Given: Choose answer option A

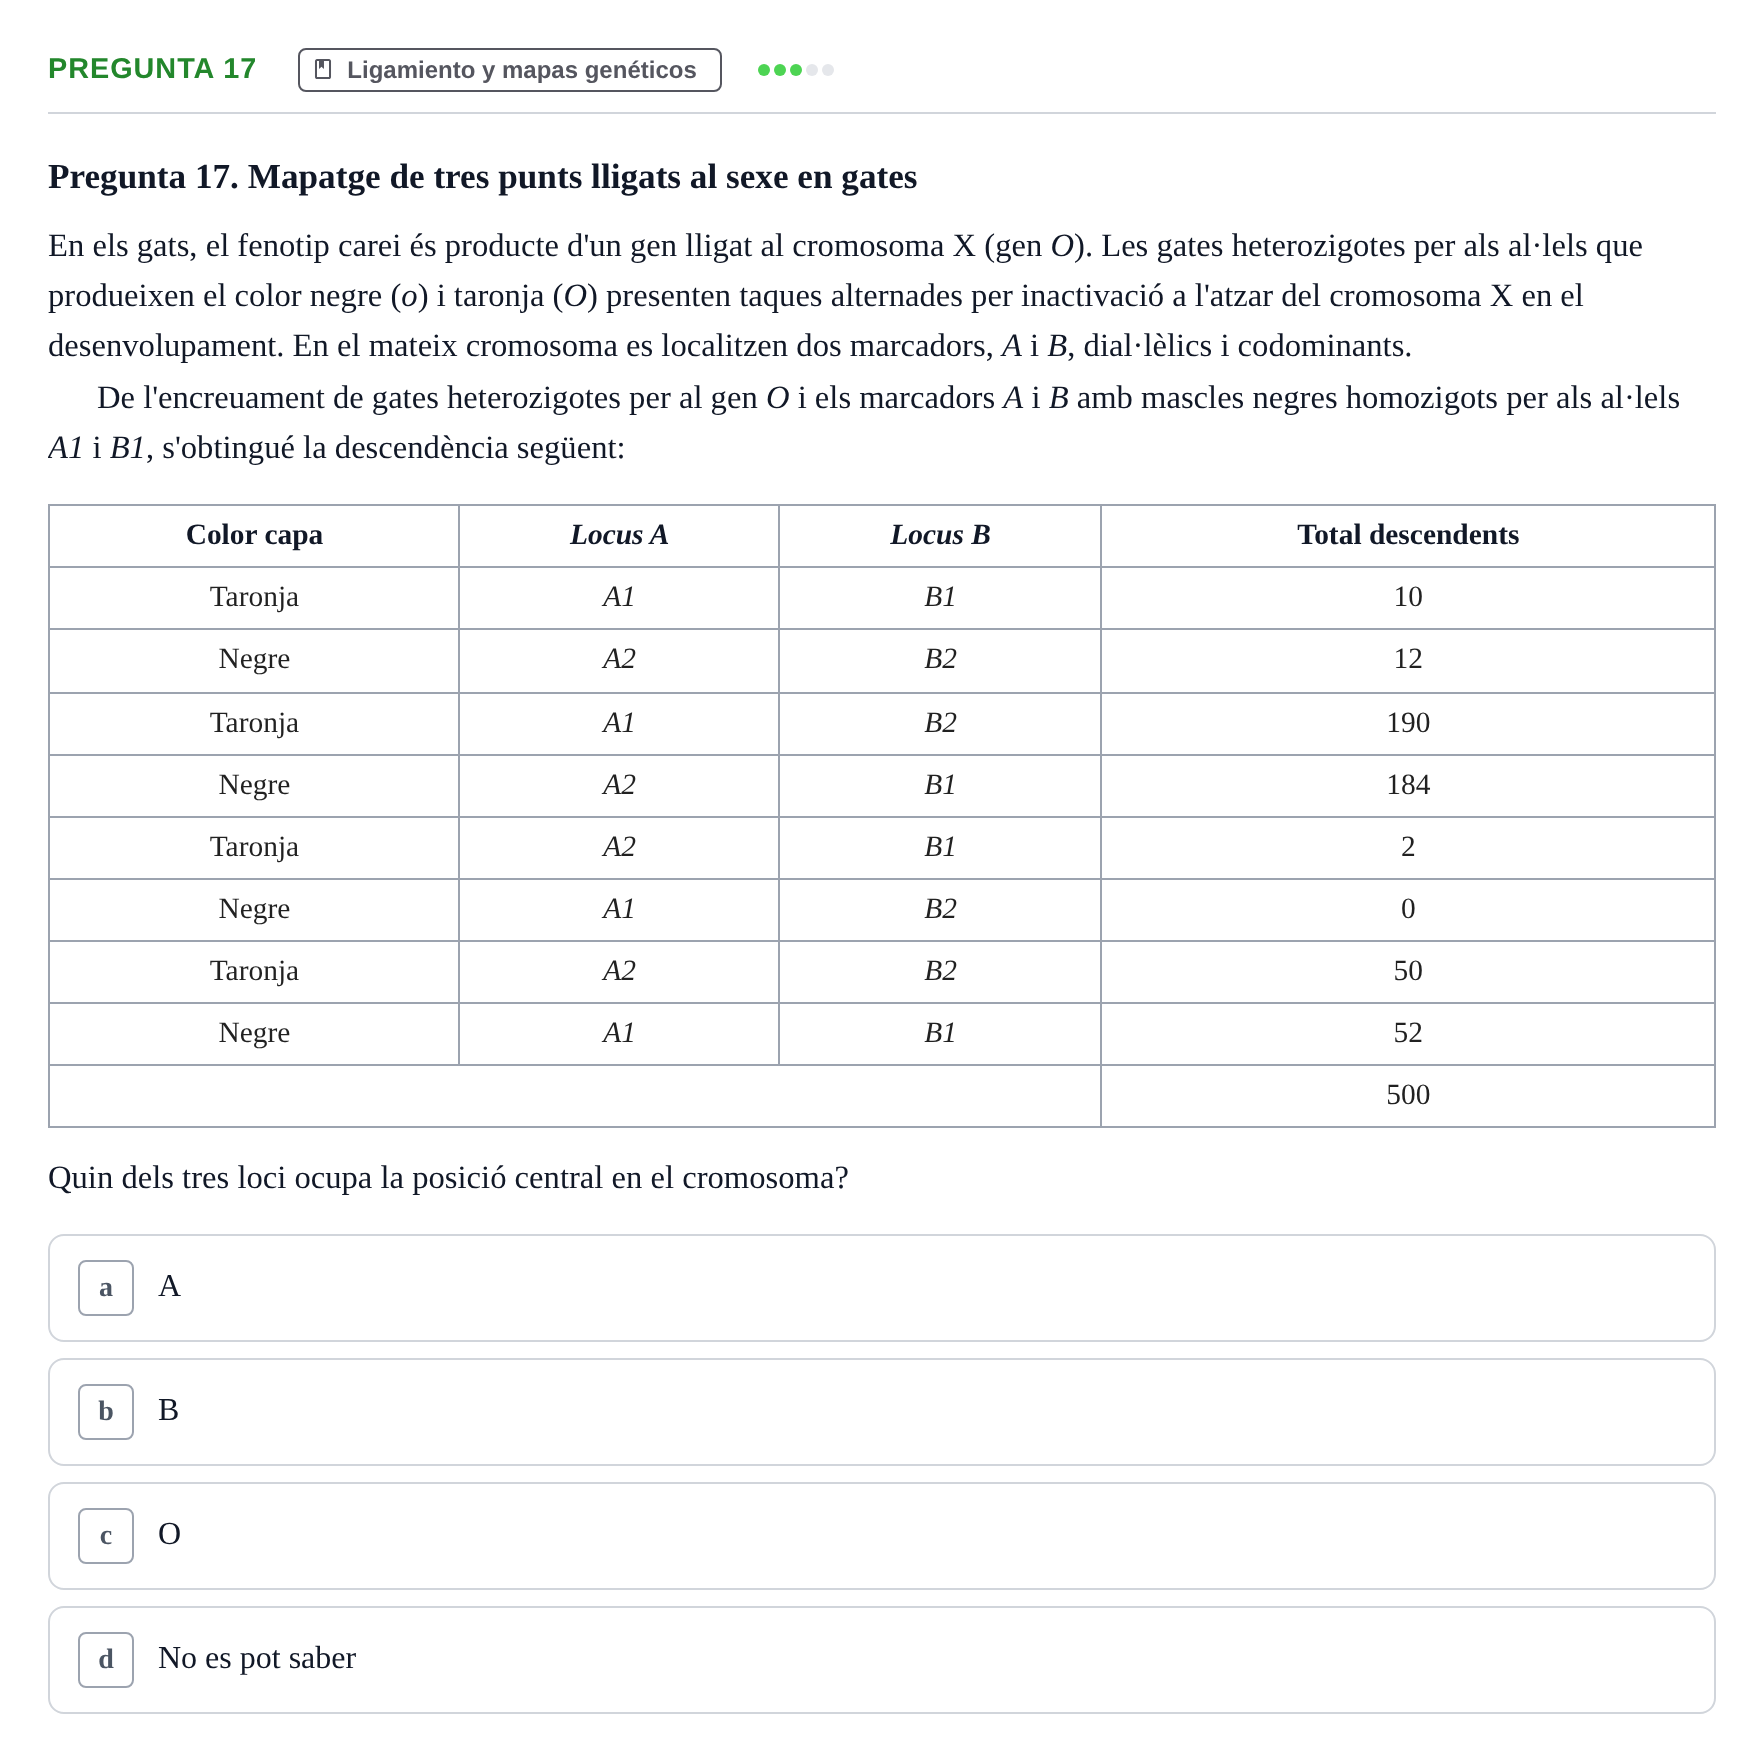Looking at the screenshot, I should coord(882,1288).
